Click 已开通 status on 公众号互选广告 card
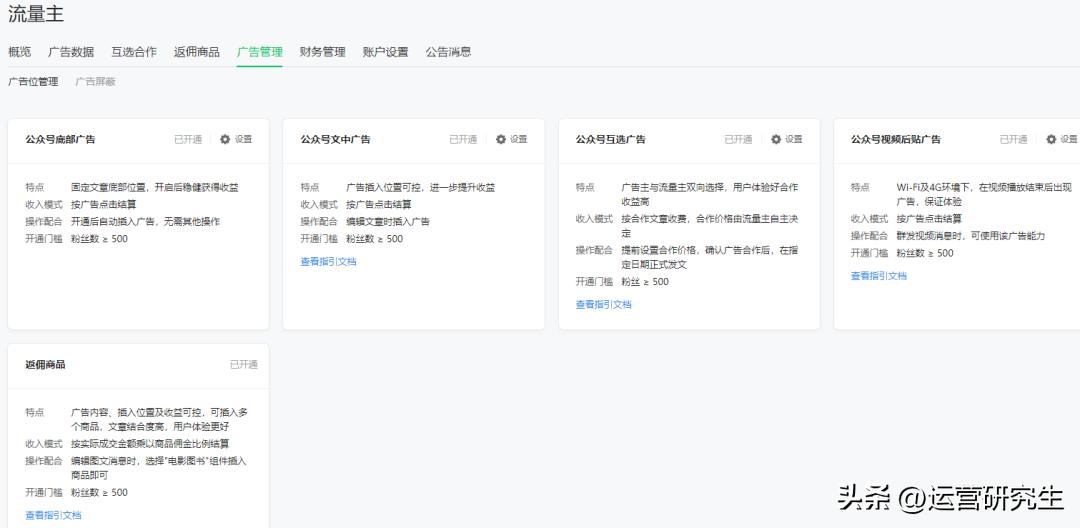The height and width of the screenshot is (528, 1080). coord(738,139)
